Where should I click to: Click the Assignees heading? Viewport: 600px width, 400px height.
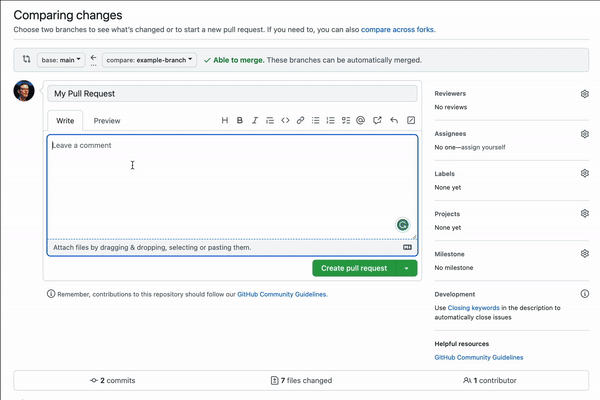click(450, 134)
